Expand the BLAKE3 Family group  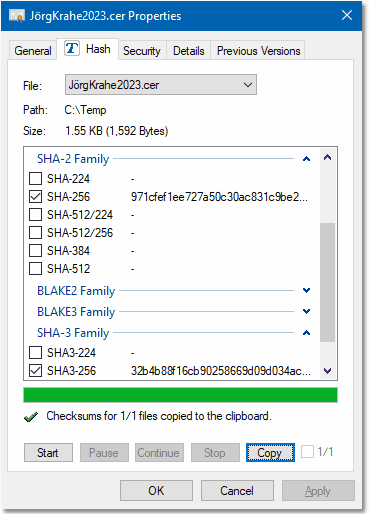[306, 312]
